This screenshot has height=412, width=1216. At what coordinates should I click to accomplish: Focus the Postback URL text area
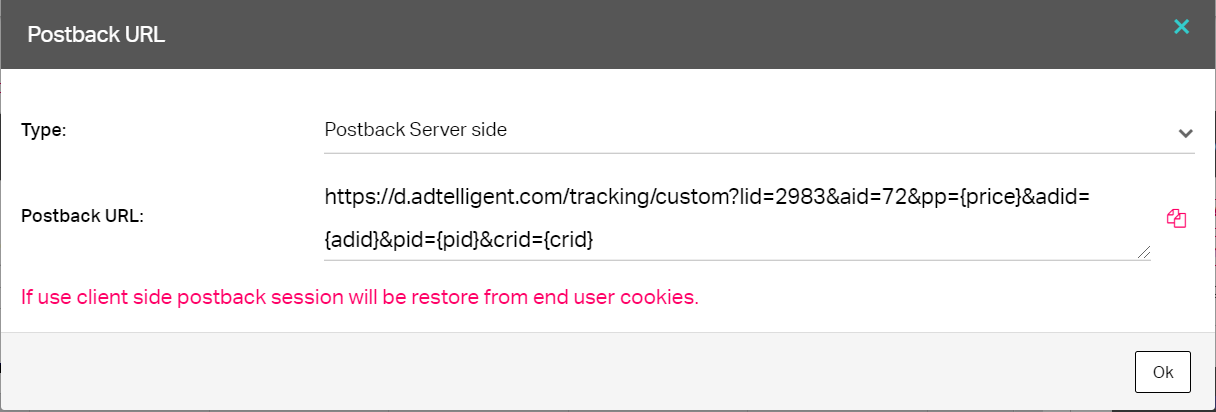pyautogui.click(x=737, y=218)
